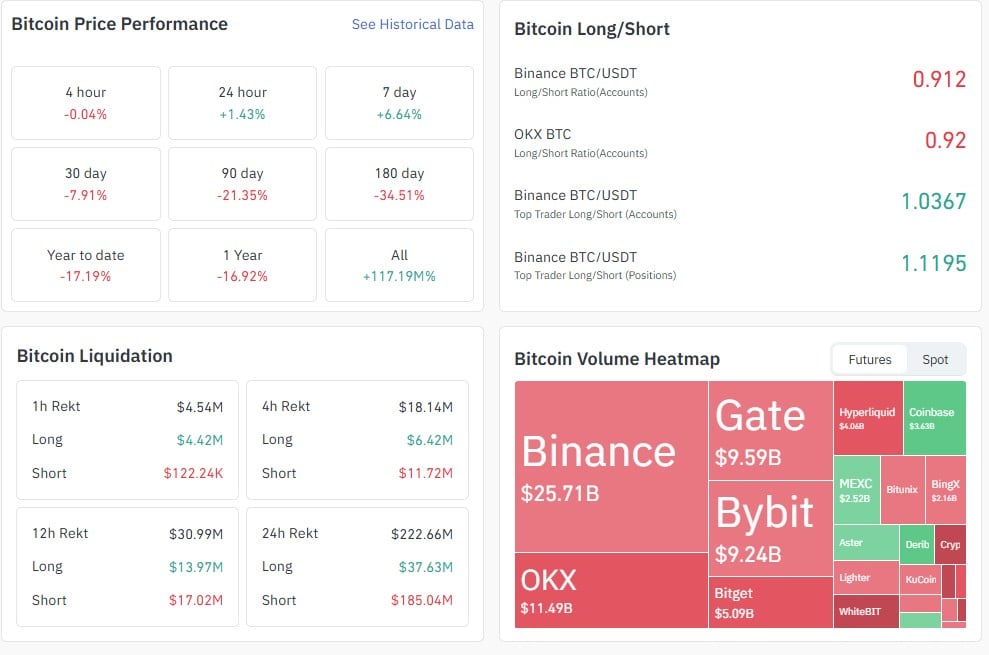The height and width of the screenshot is (655, 989).
Task: Click the OKX BTC long/short ratio row
Action: tap(740, 141)
